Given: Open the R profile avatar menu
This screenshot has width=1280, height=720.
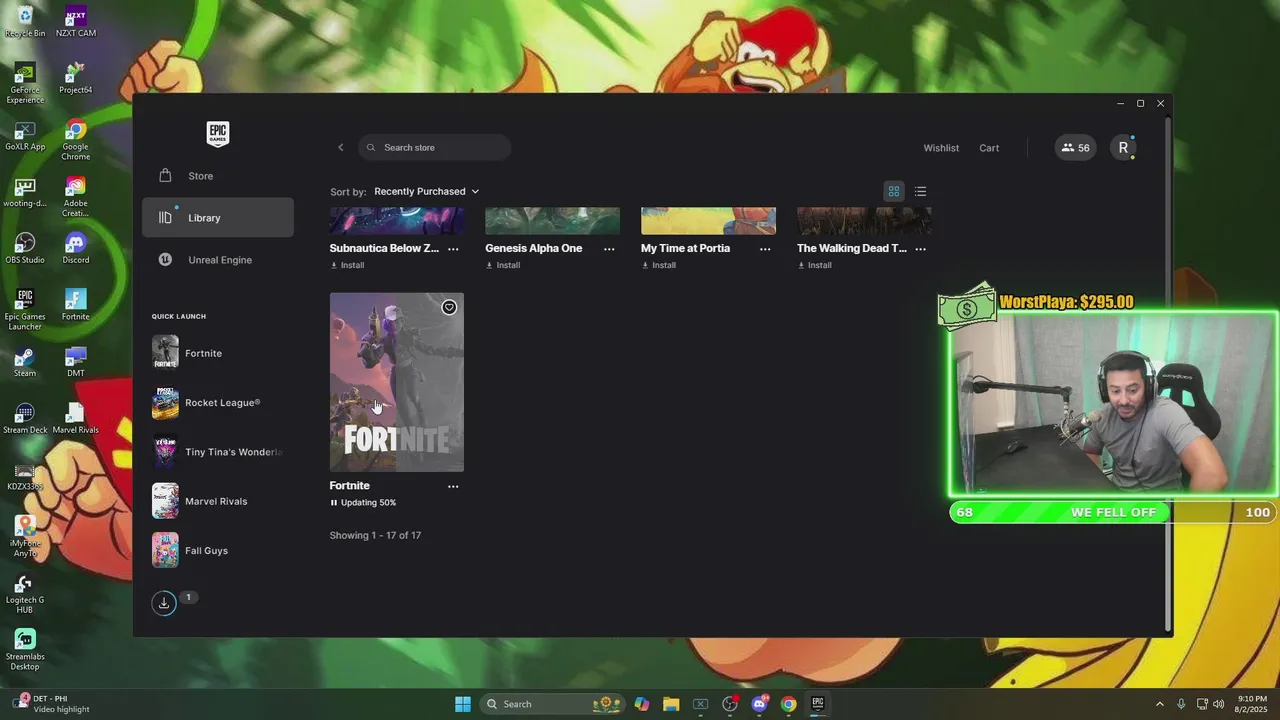Looking at the screenshot, I should click(1123, 148).
